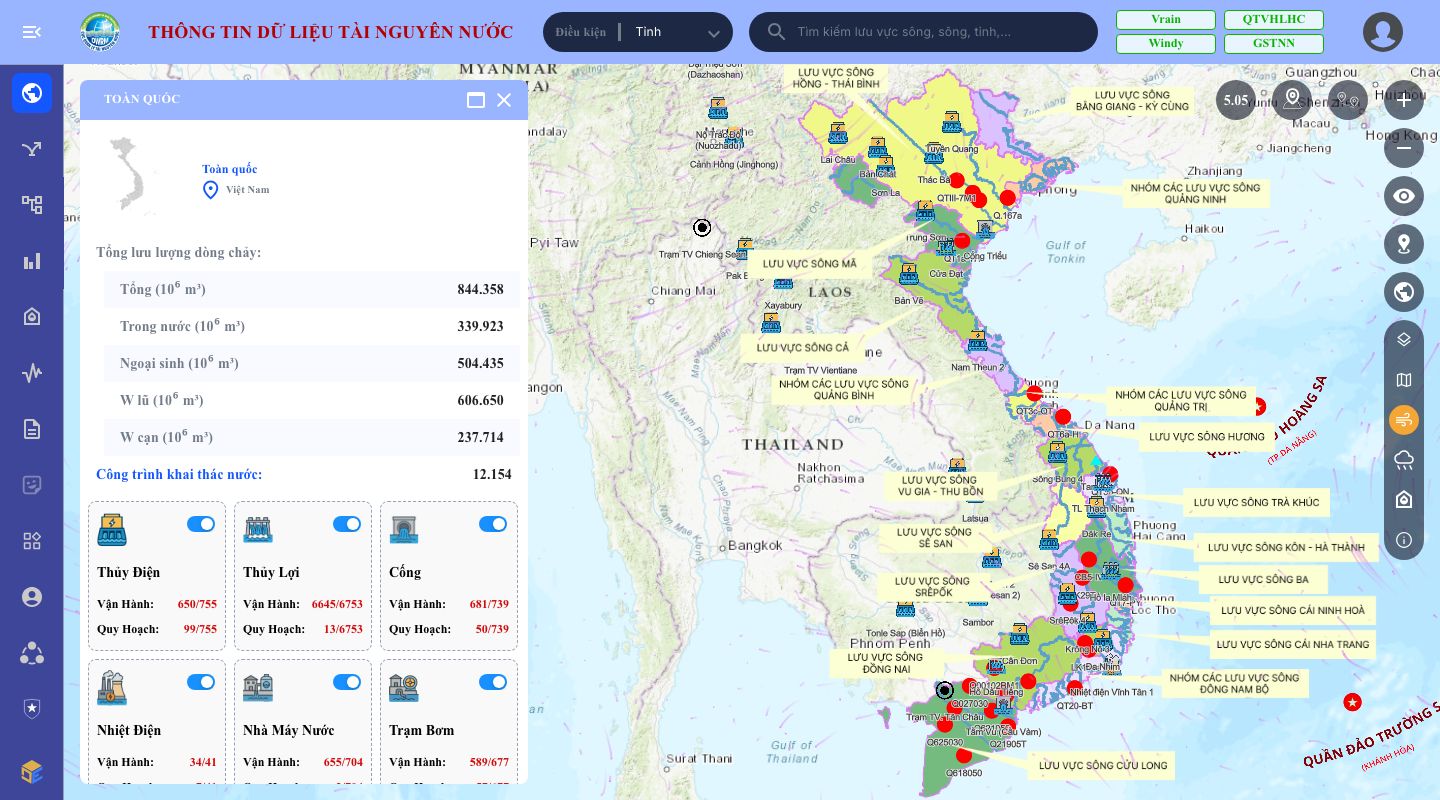Toggle the eye visibility button on map

[x=1404, y=196]
